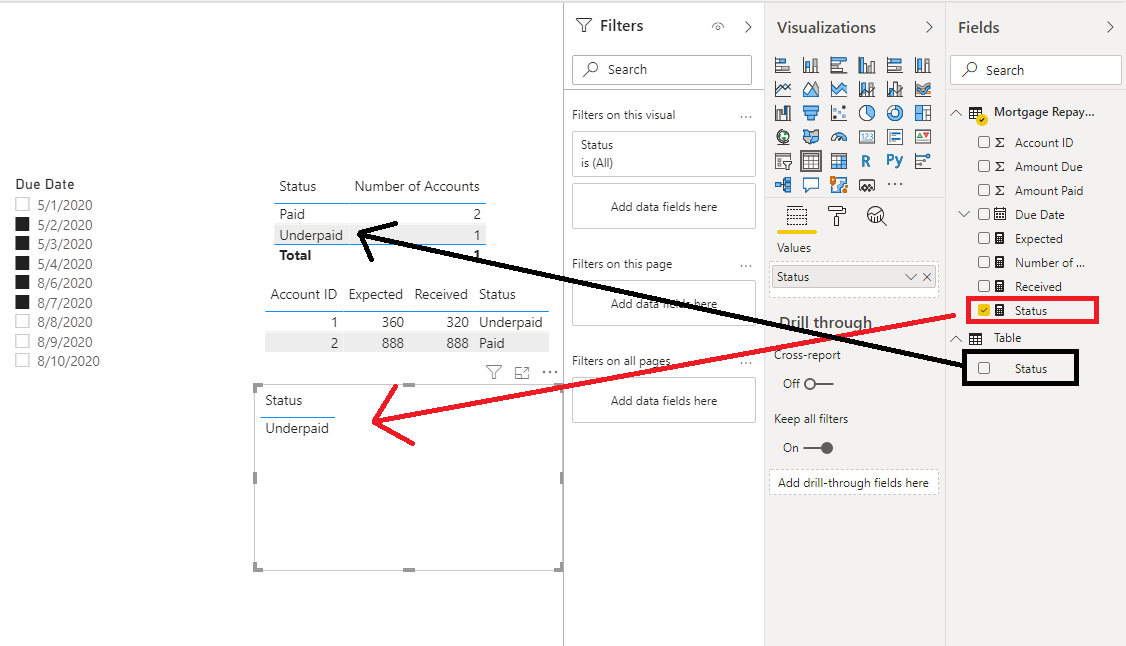1126x646 pixels.
Task: Select the KPI visual
Action: point(923,136)
